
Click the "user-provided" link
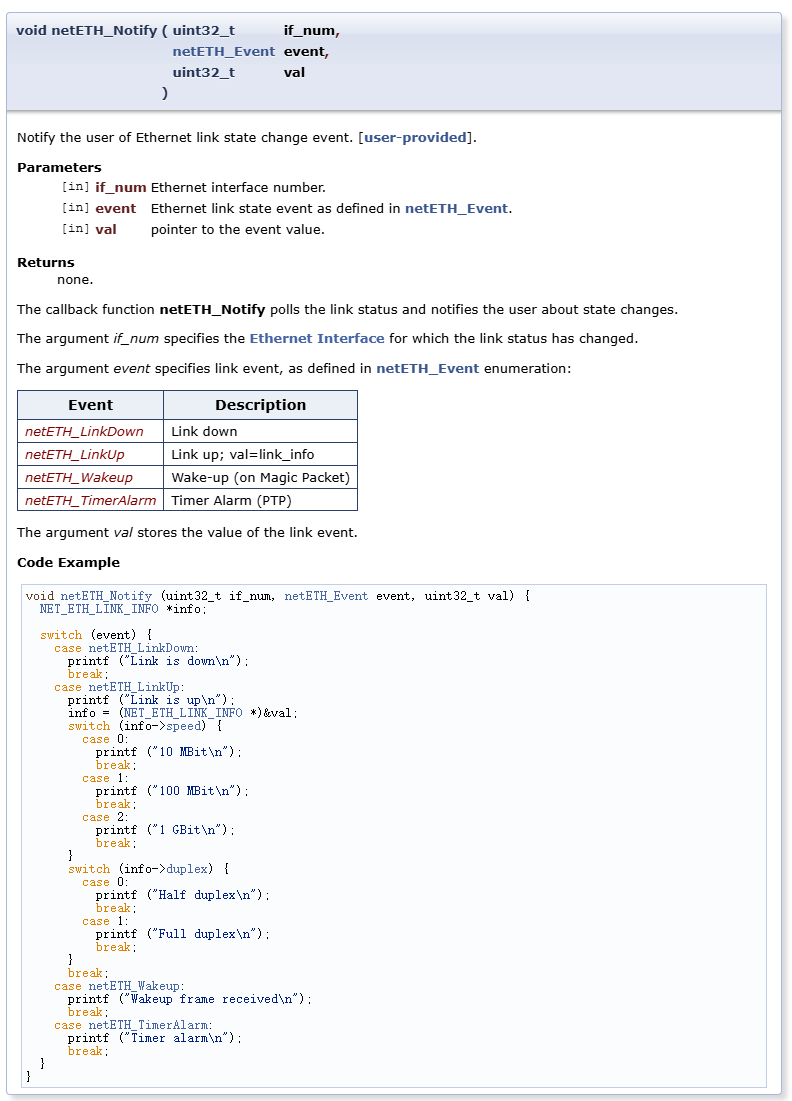(415, 137)
